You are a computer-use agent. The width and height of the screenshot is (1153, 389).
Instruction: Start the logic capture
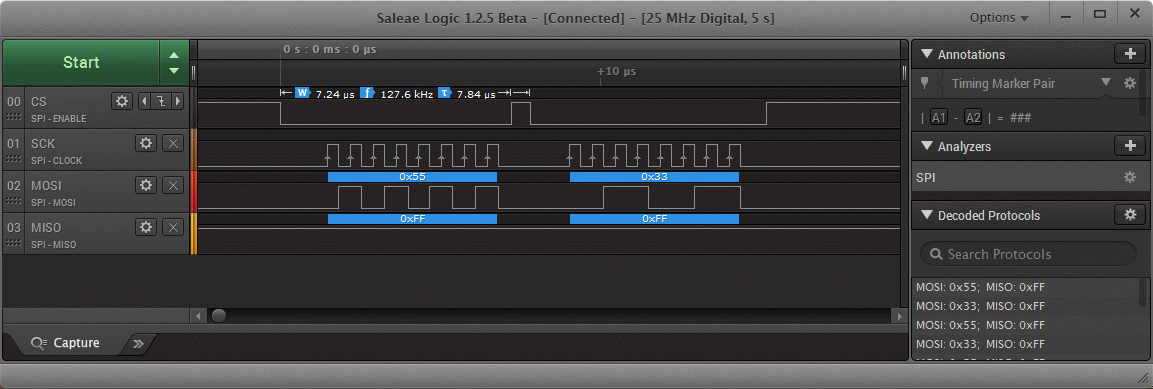click(81, 63)
